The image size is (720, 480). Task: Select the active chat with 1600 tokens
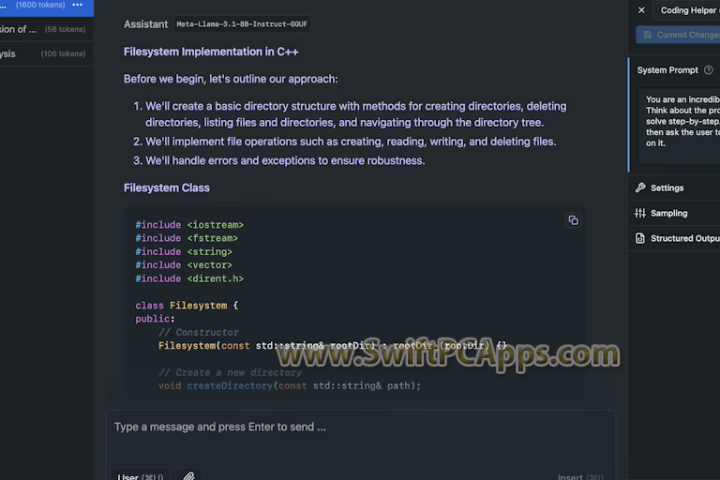click(47, 6)
